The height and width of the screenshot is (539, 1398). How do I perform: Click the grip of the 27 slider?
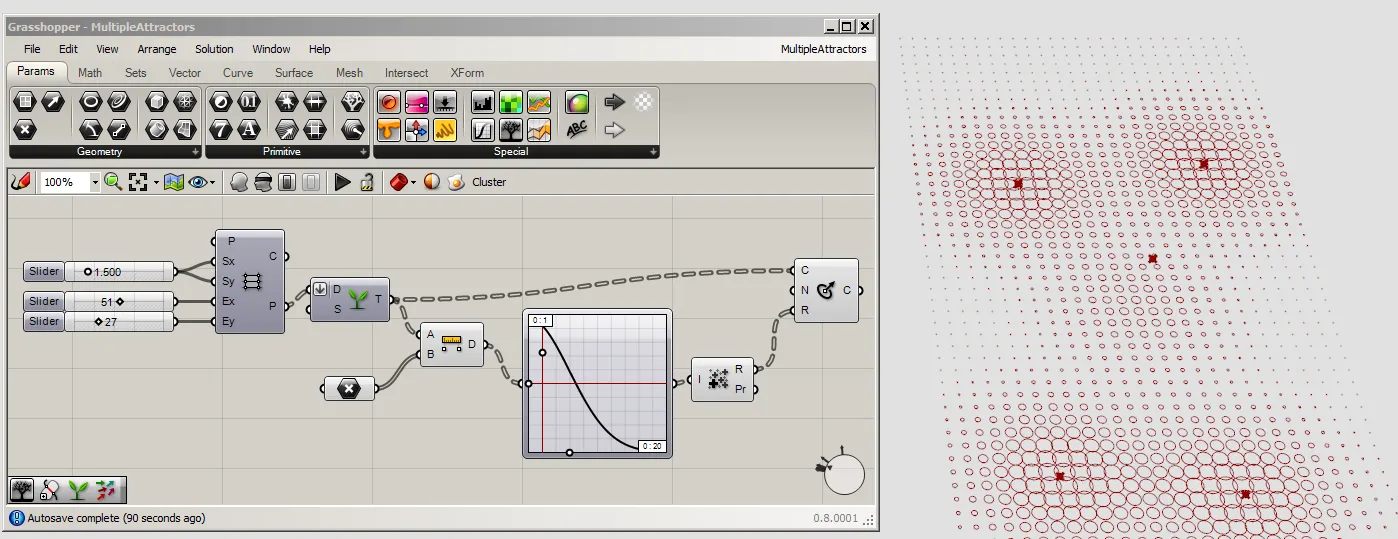(98, 321)
